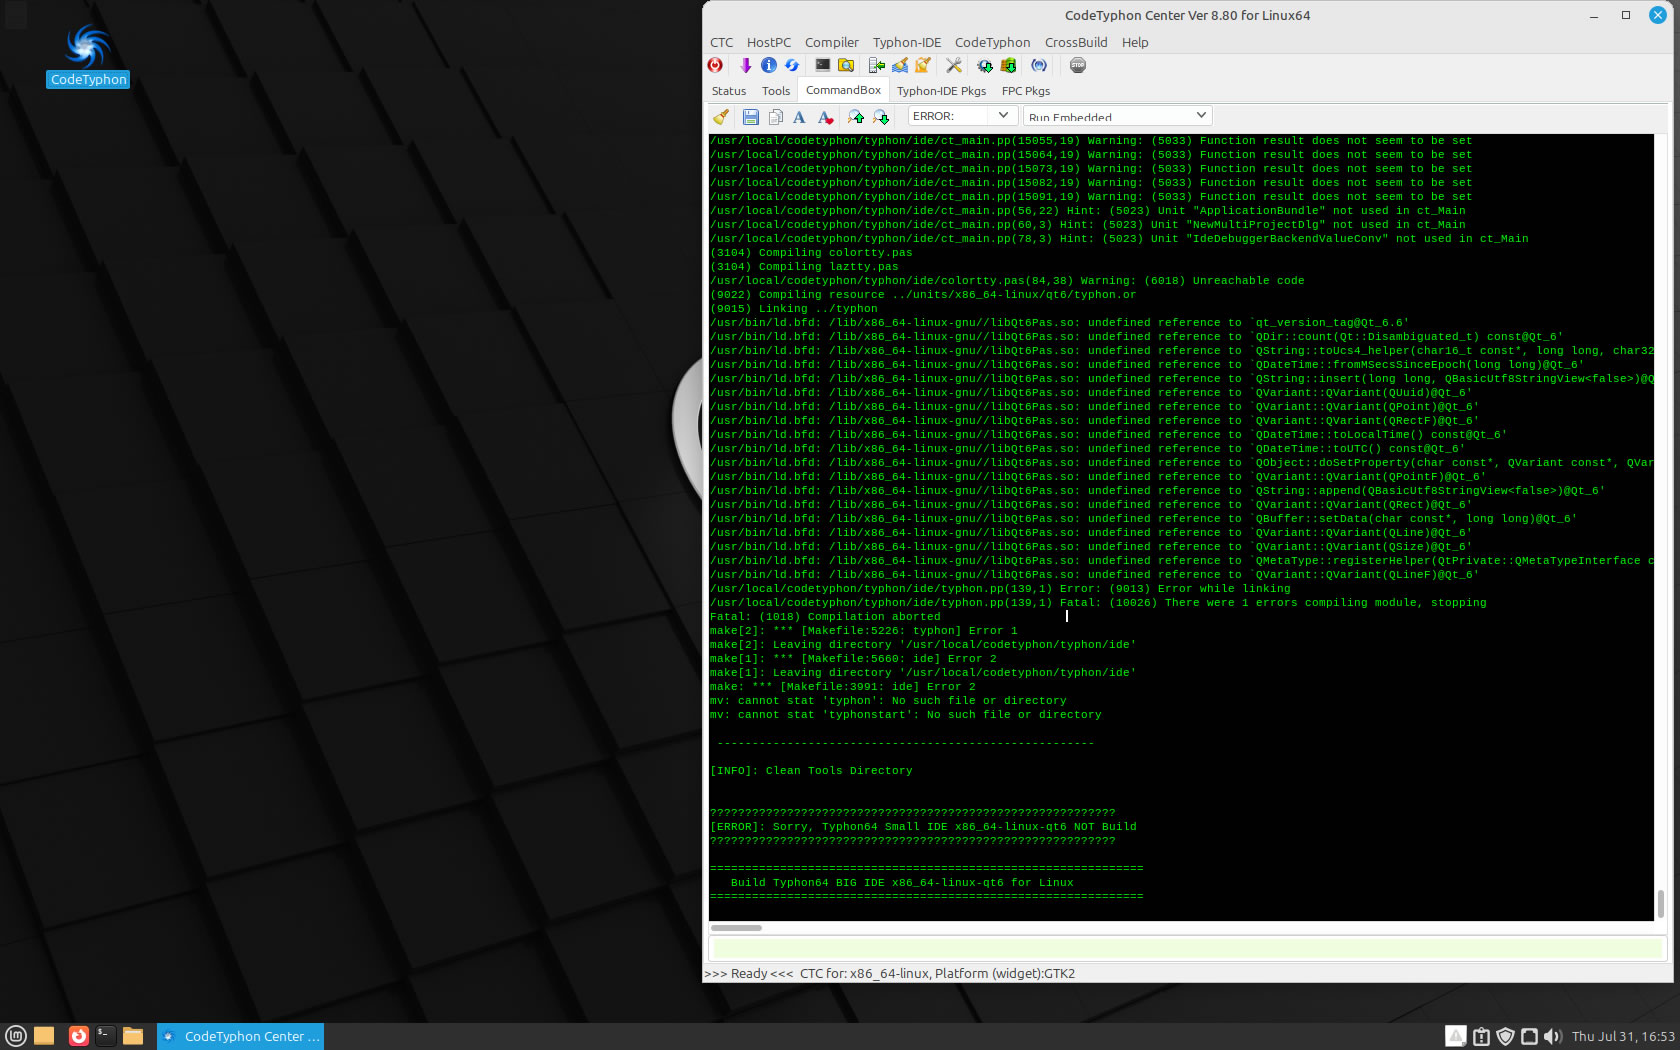Launch Firefox from the taskbar
Image resolution: width=1680 pixels, height=1050 pixels.
(x=78, y=1036)
